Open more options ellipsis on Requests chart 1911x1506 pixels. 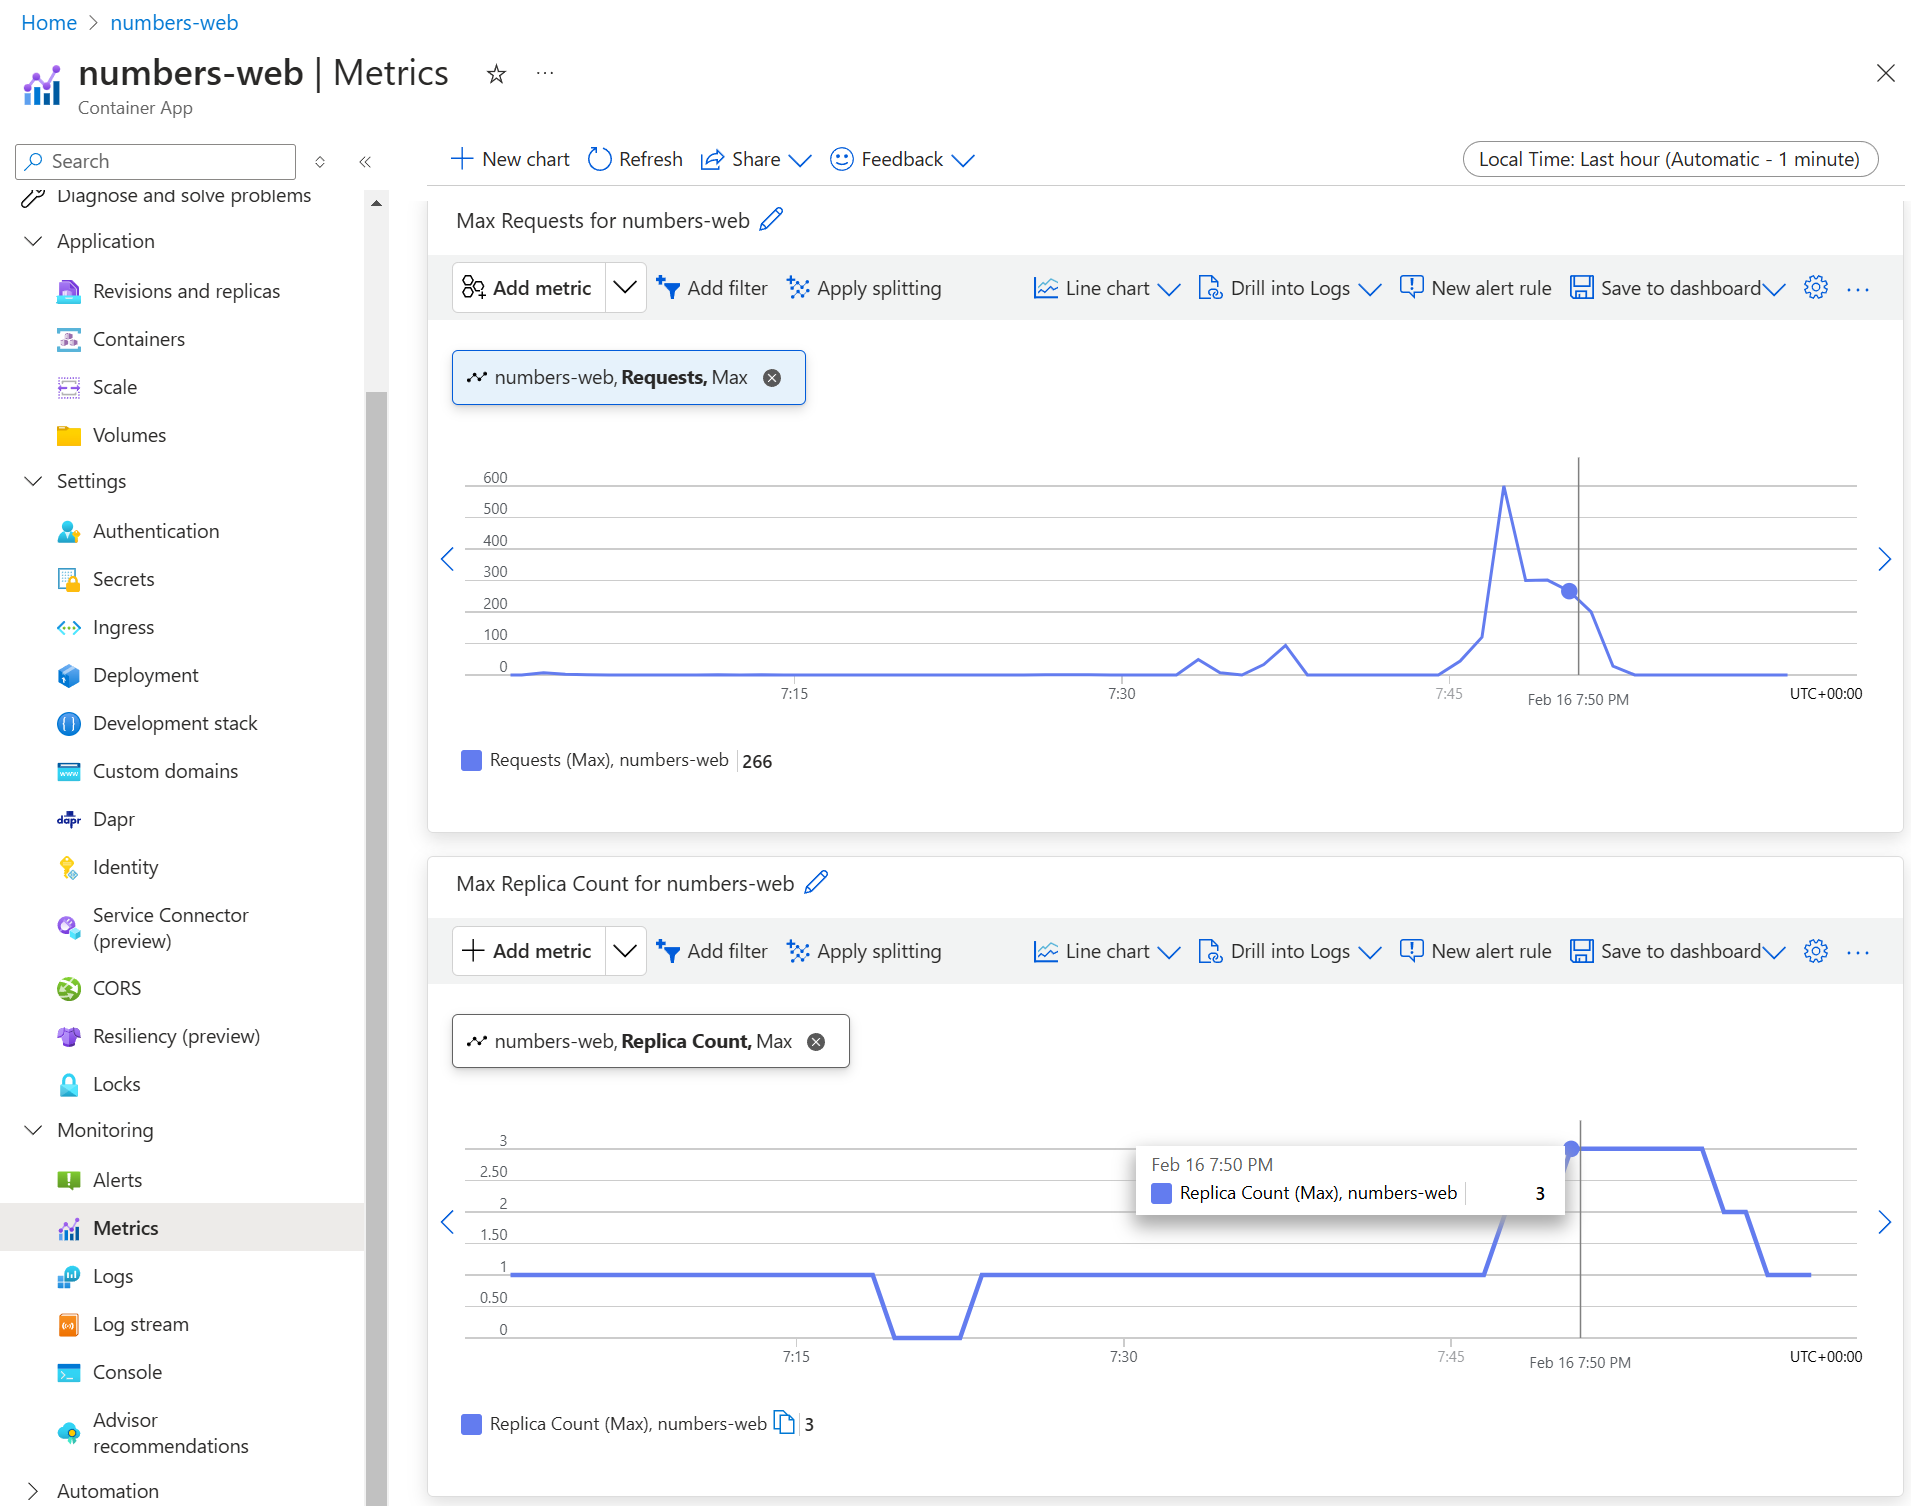tap(1858, 289)
